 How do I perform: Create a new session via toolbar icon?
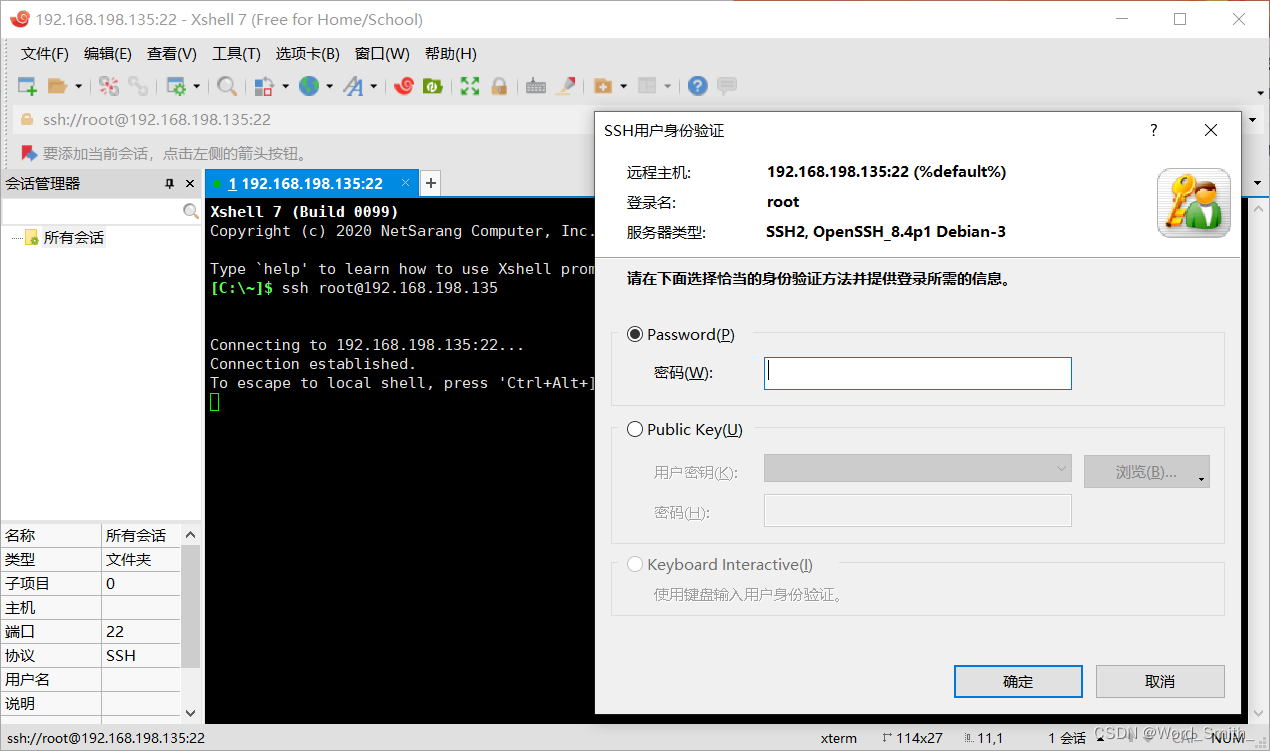coord(27,86)
